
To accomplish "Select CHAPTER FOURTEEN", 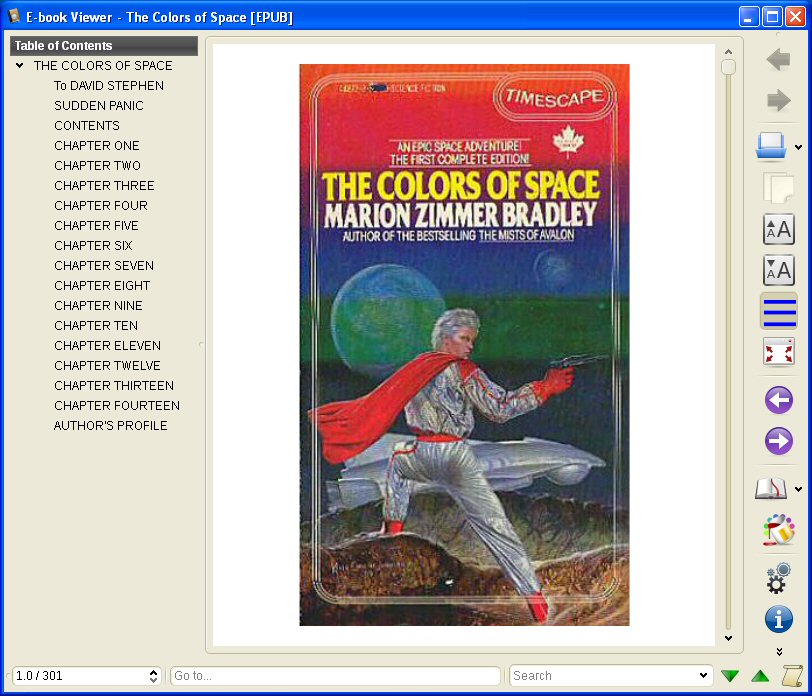I will (x=117, y=405).
